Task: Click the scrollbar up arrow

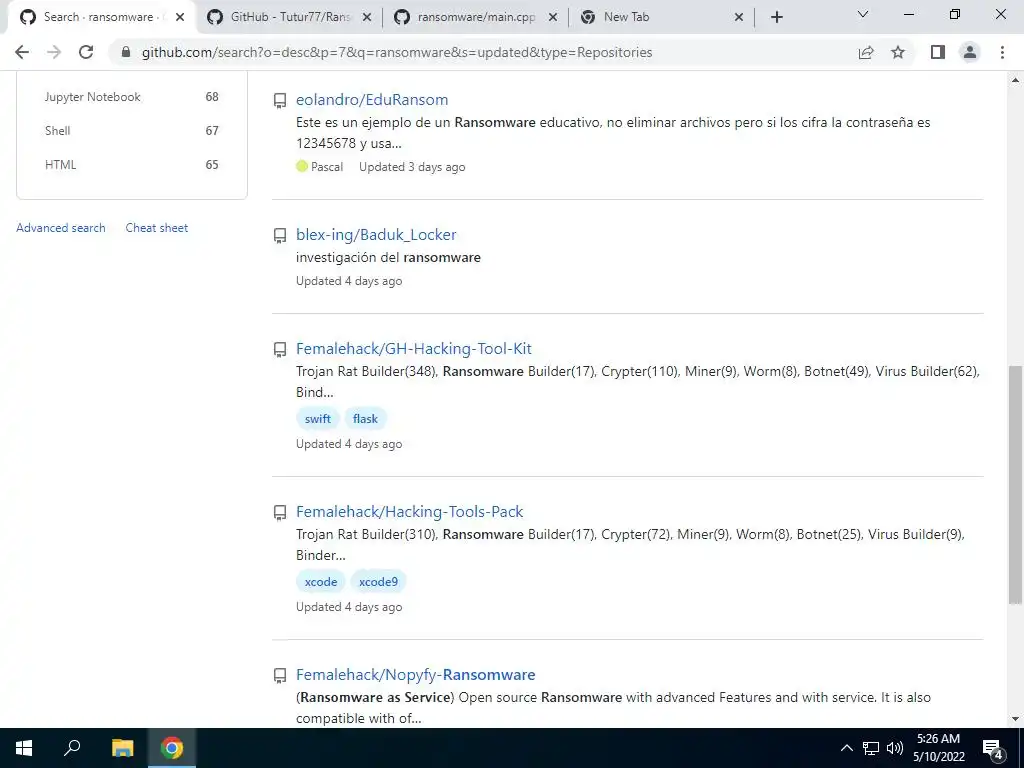Action: [x=1015, y=80]
